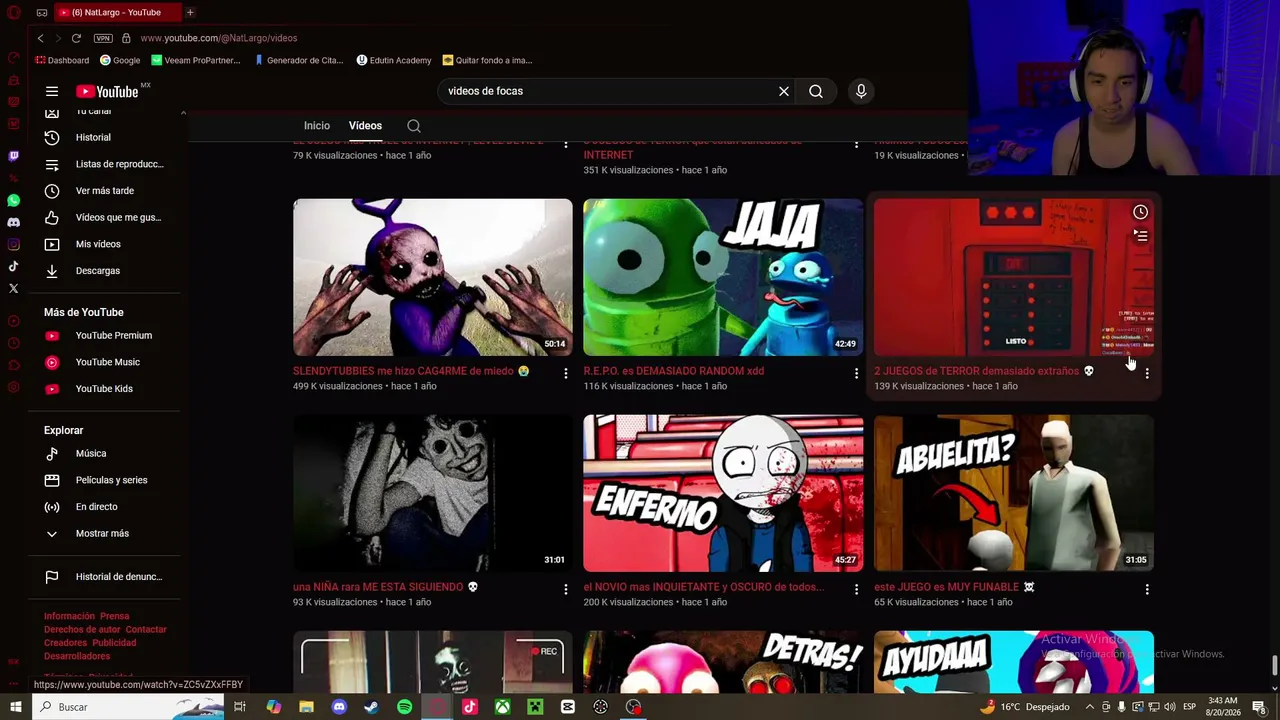Screen dimensions: 1280x720
Task: Reload the page with the refresh button
Action: pos(76,38)
